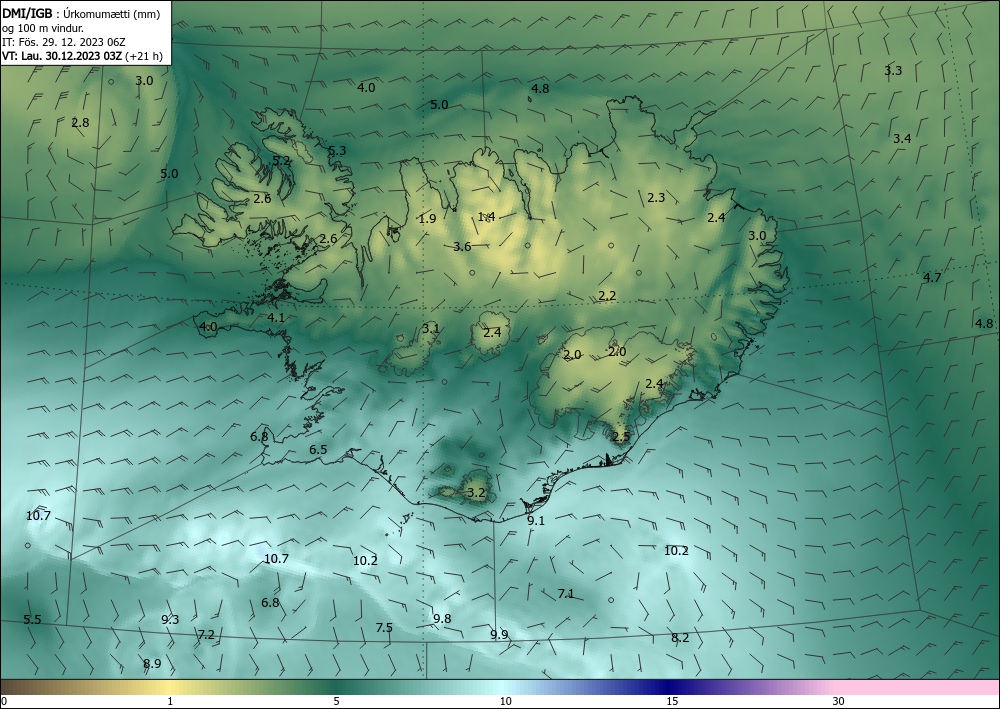The height and width of the screenshot is (709, 1000).
Task: Click the 9.8 value label
Action: (x=442, y=618)
